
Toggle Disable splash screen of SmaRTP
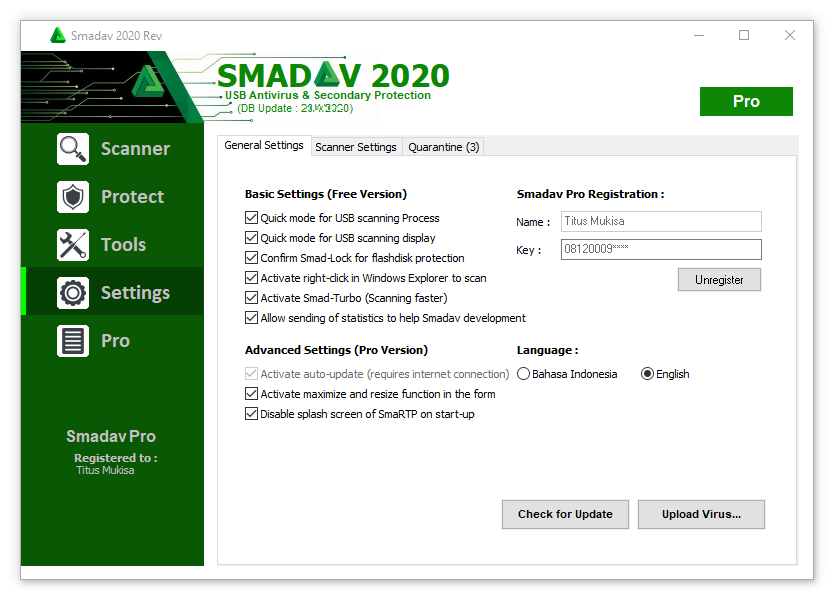click(x=251, y=414)
